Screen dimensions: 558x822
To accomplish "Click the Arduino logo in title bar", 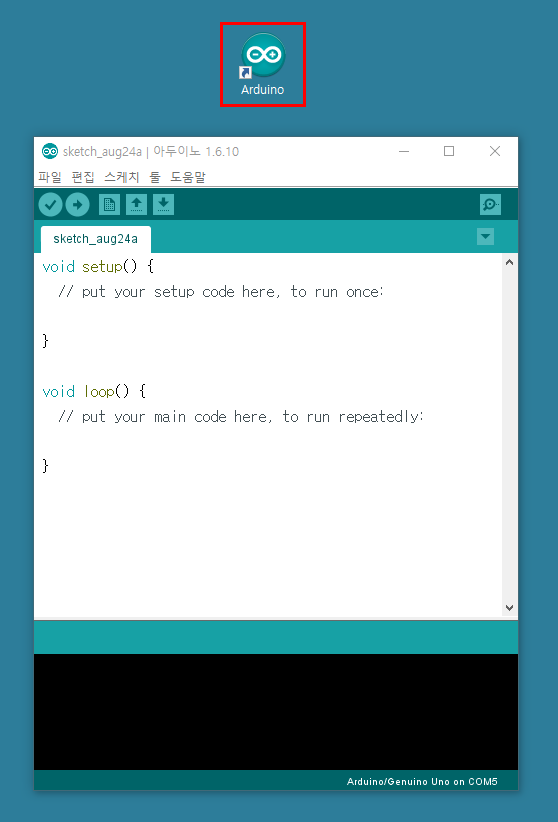I will point(50,151).
